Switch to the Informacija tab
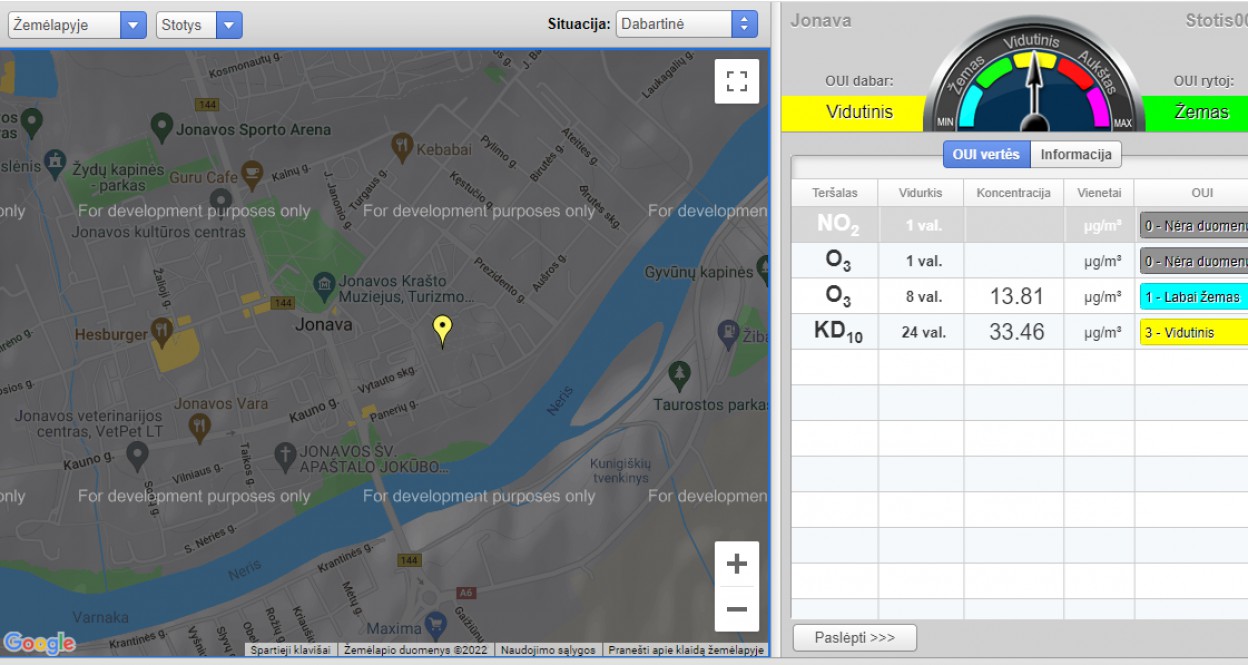This screenshot has height=665, width=1248. coord(1076,155)
